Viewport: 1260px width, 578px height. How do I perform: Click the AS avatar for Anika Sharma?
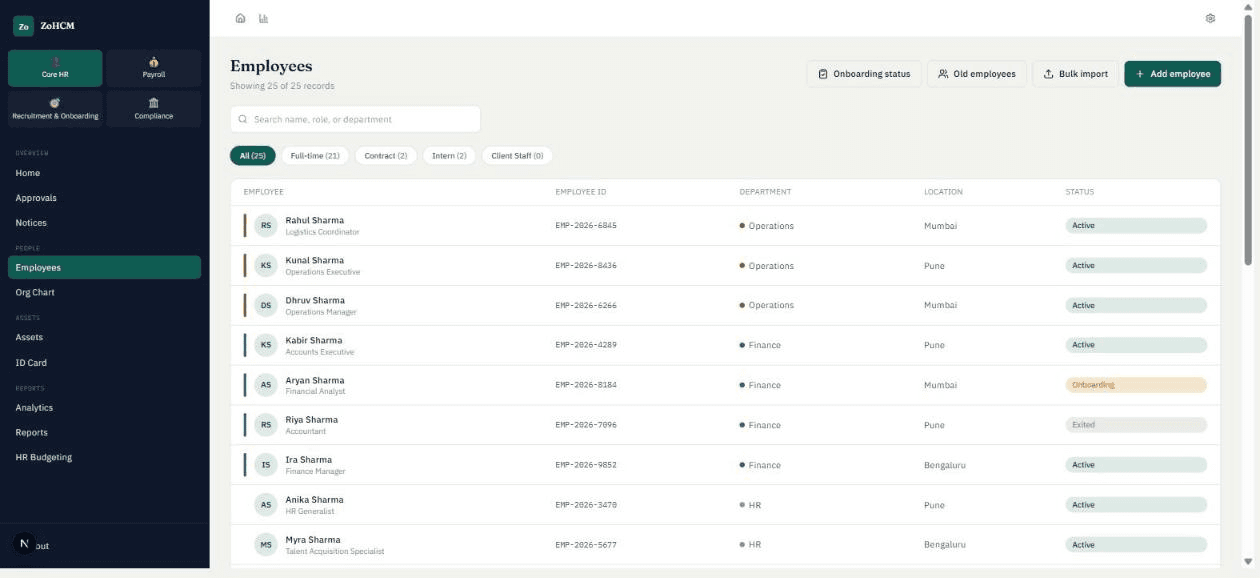click(x=266, y=505)
